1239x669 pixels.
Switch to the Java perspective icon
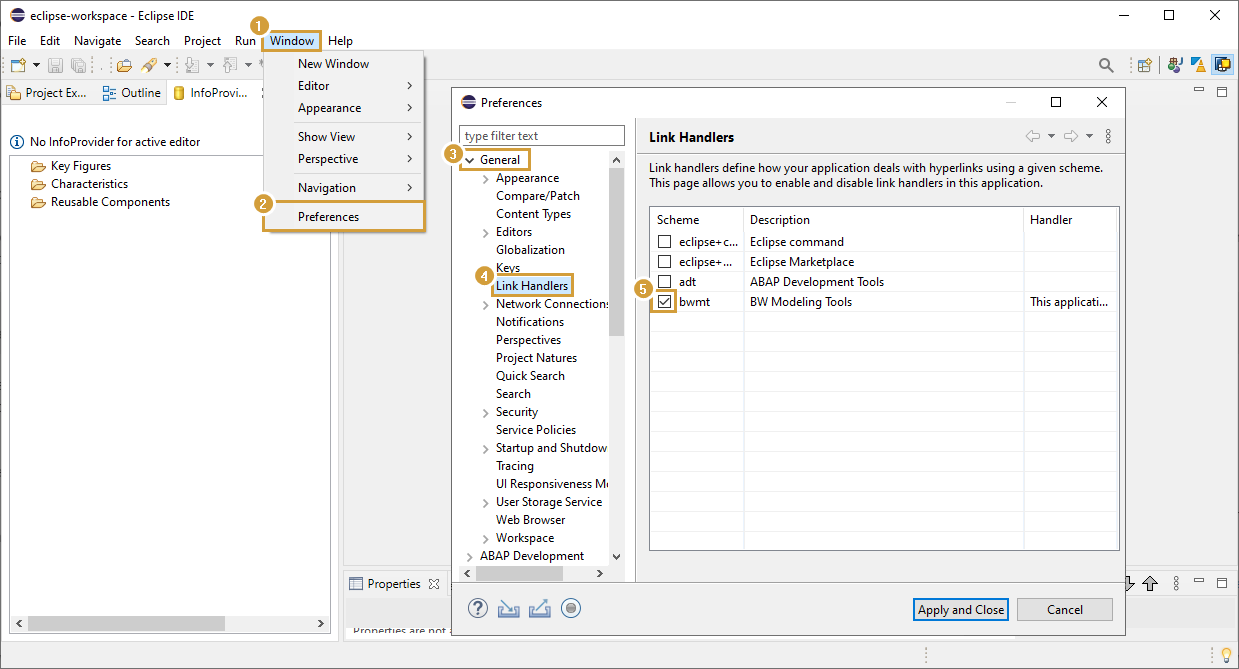[x=1175, y=64]
